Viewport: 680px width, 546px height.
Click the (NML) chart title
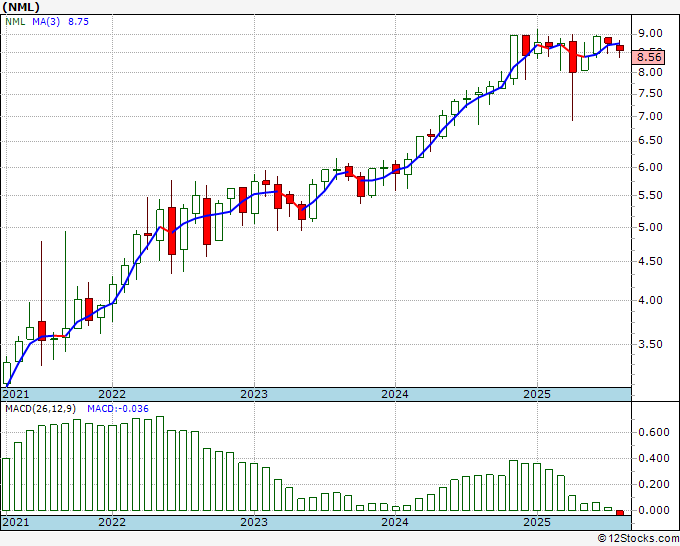pyautogui.click(x=21, y=7)
